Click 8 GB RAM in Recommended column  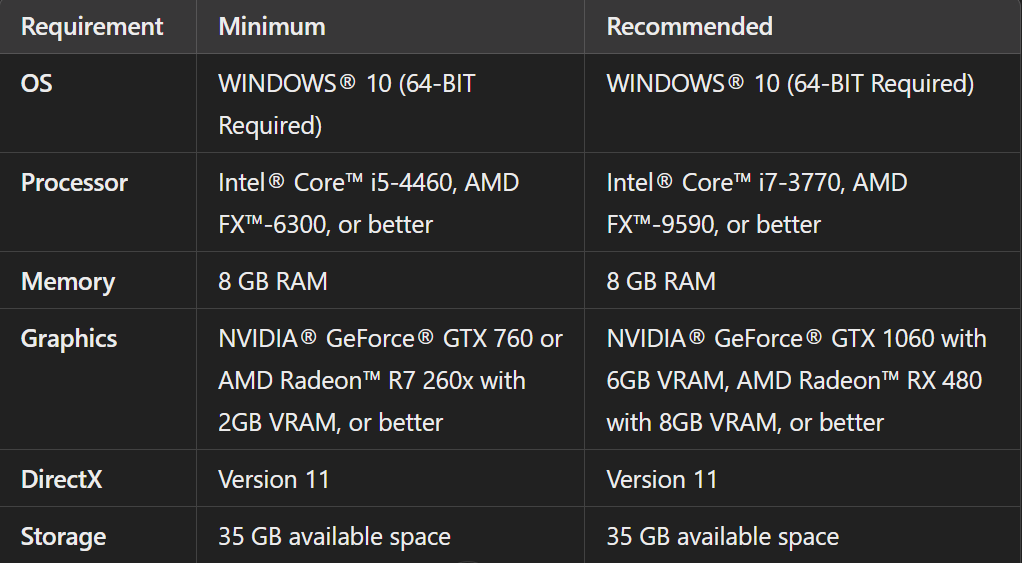click(x=661, y=281)
